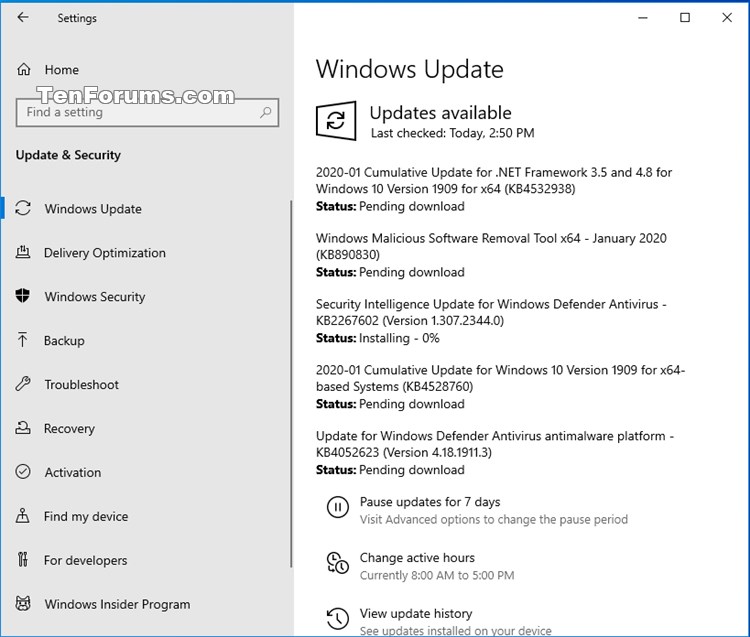Open Recovery settings
This screenshot has height=637, width=750.
(x=69, y=428)
